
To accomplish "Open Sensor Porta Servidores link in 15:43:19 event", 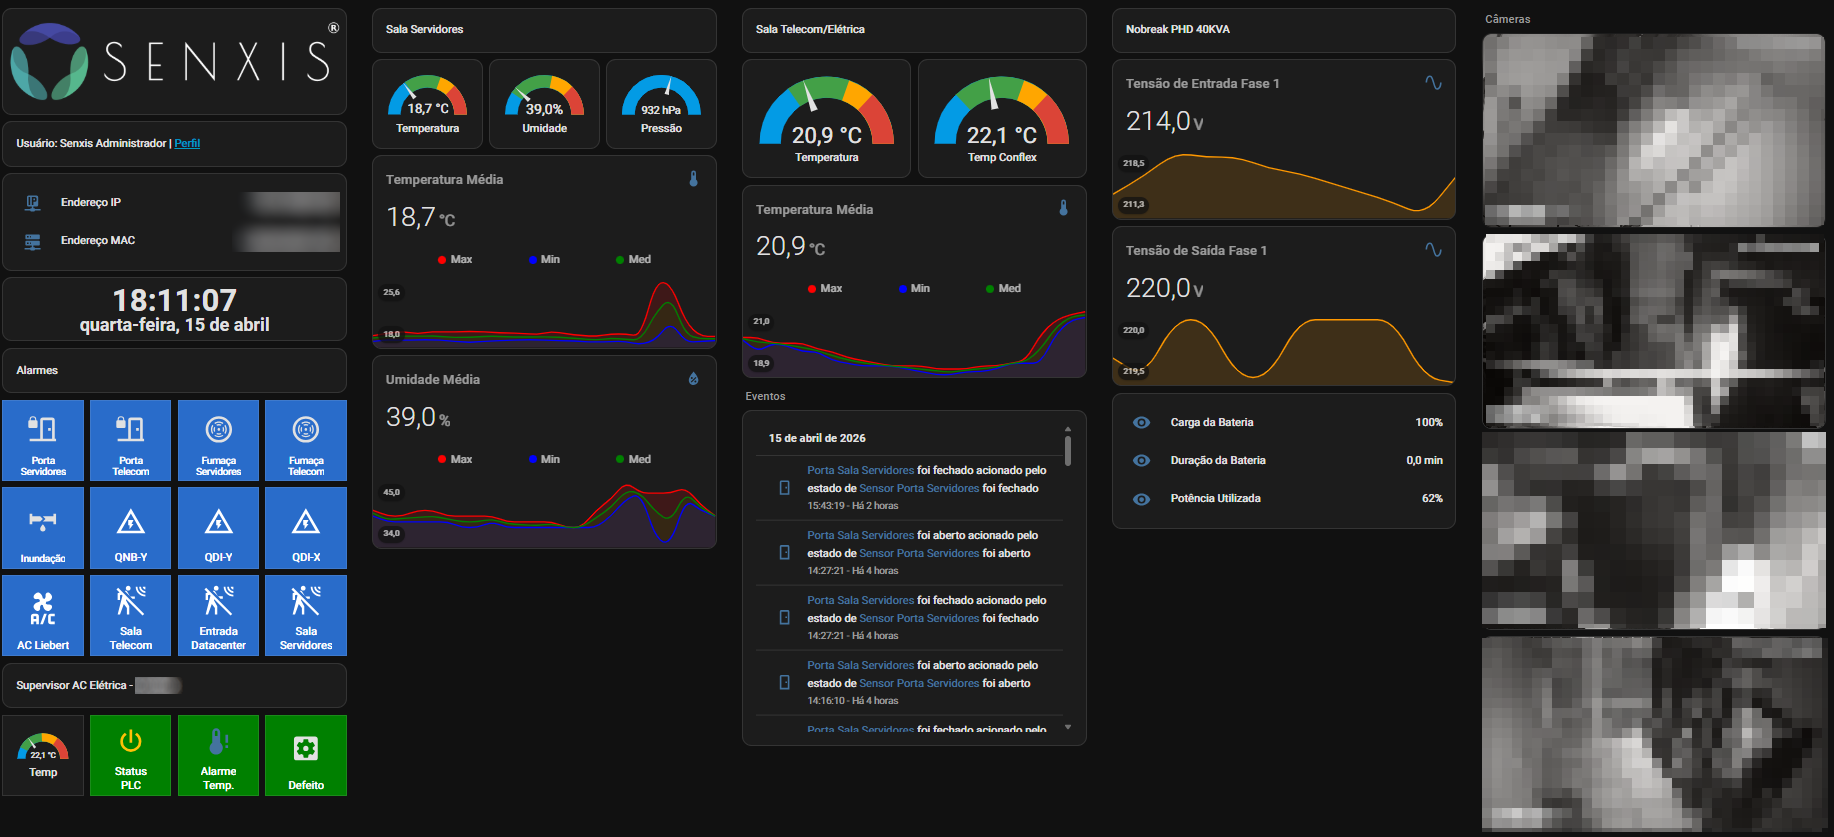I will click(x=919, y=488).
